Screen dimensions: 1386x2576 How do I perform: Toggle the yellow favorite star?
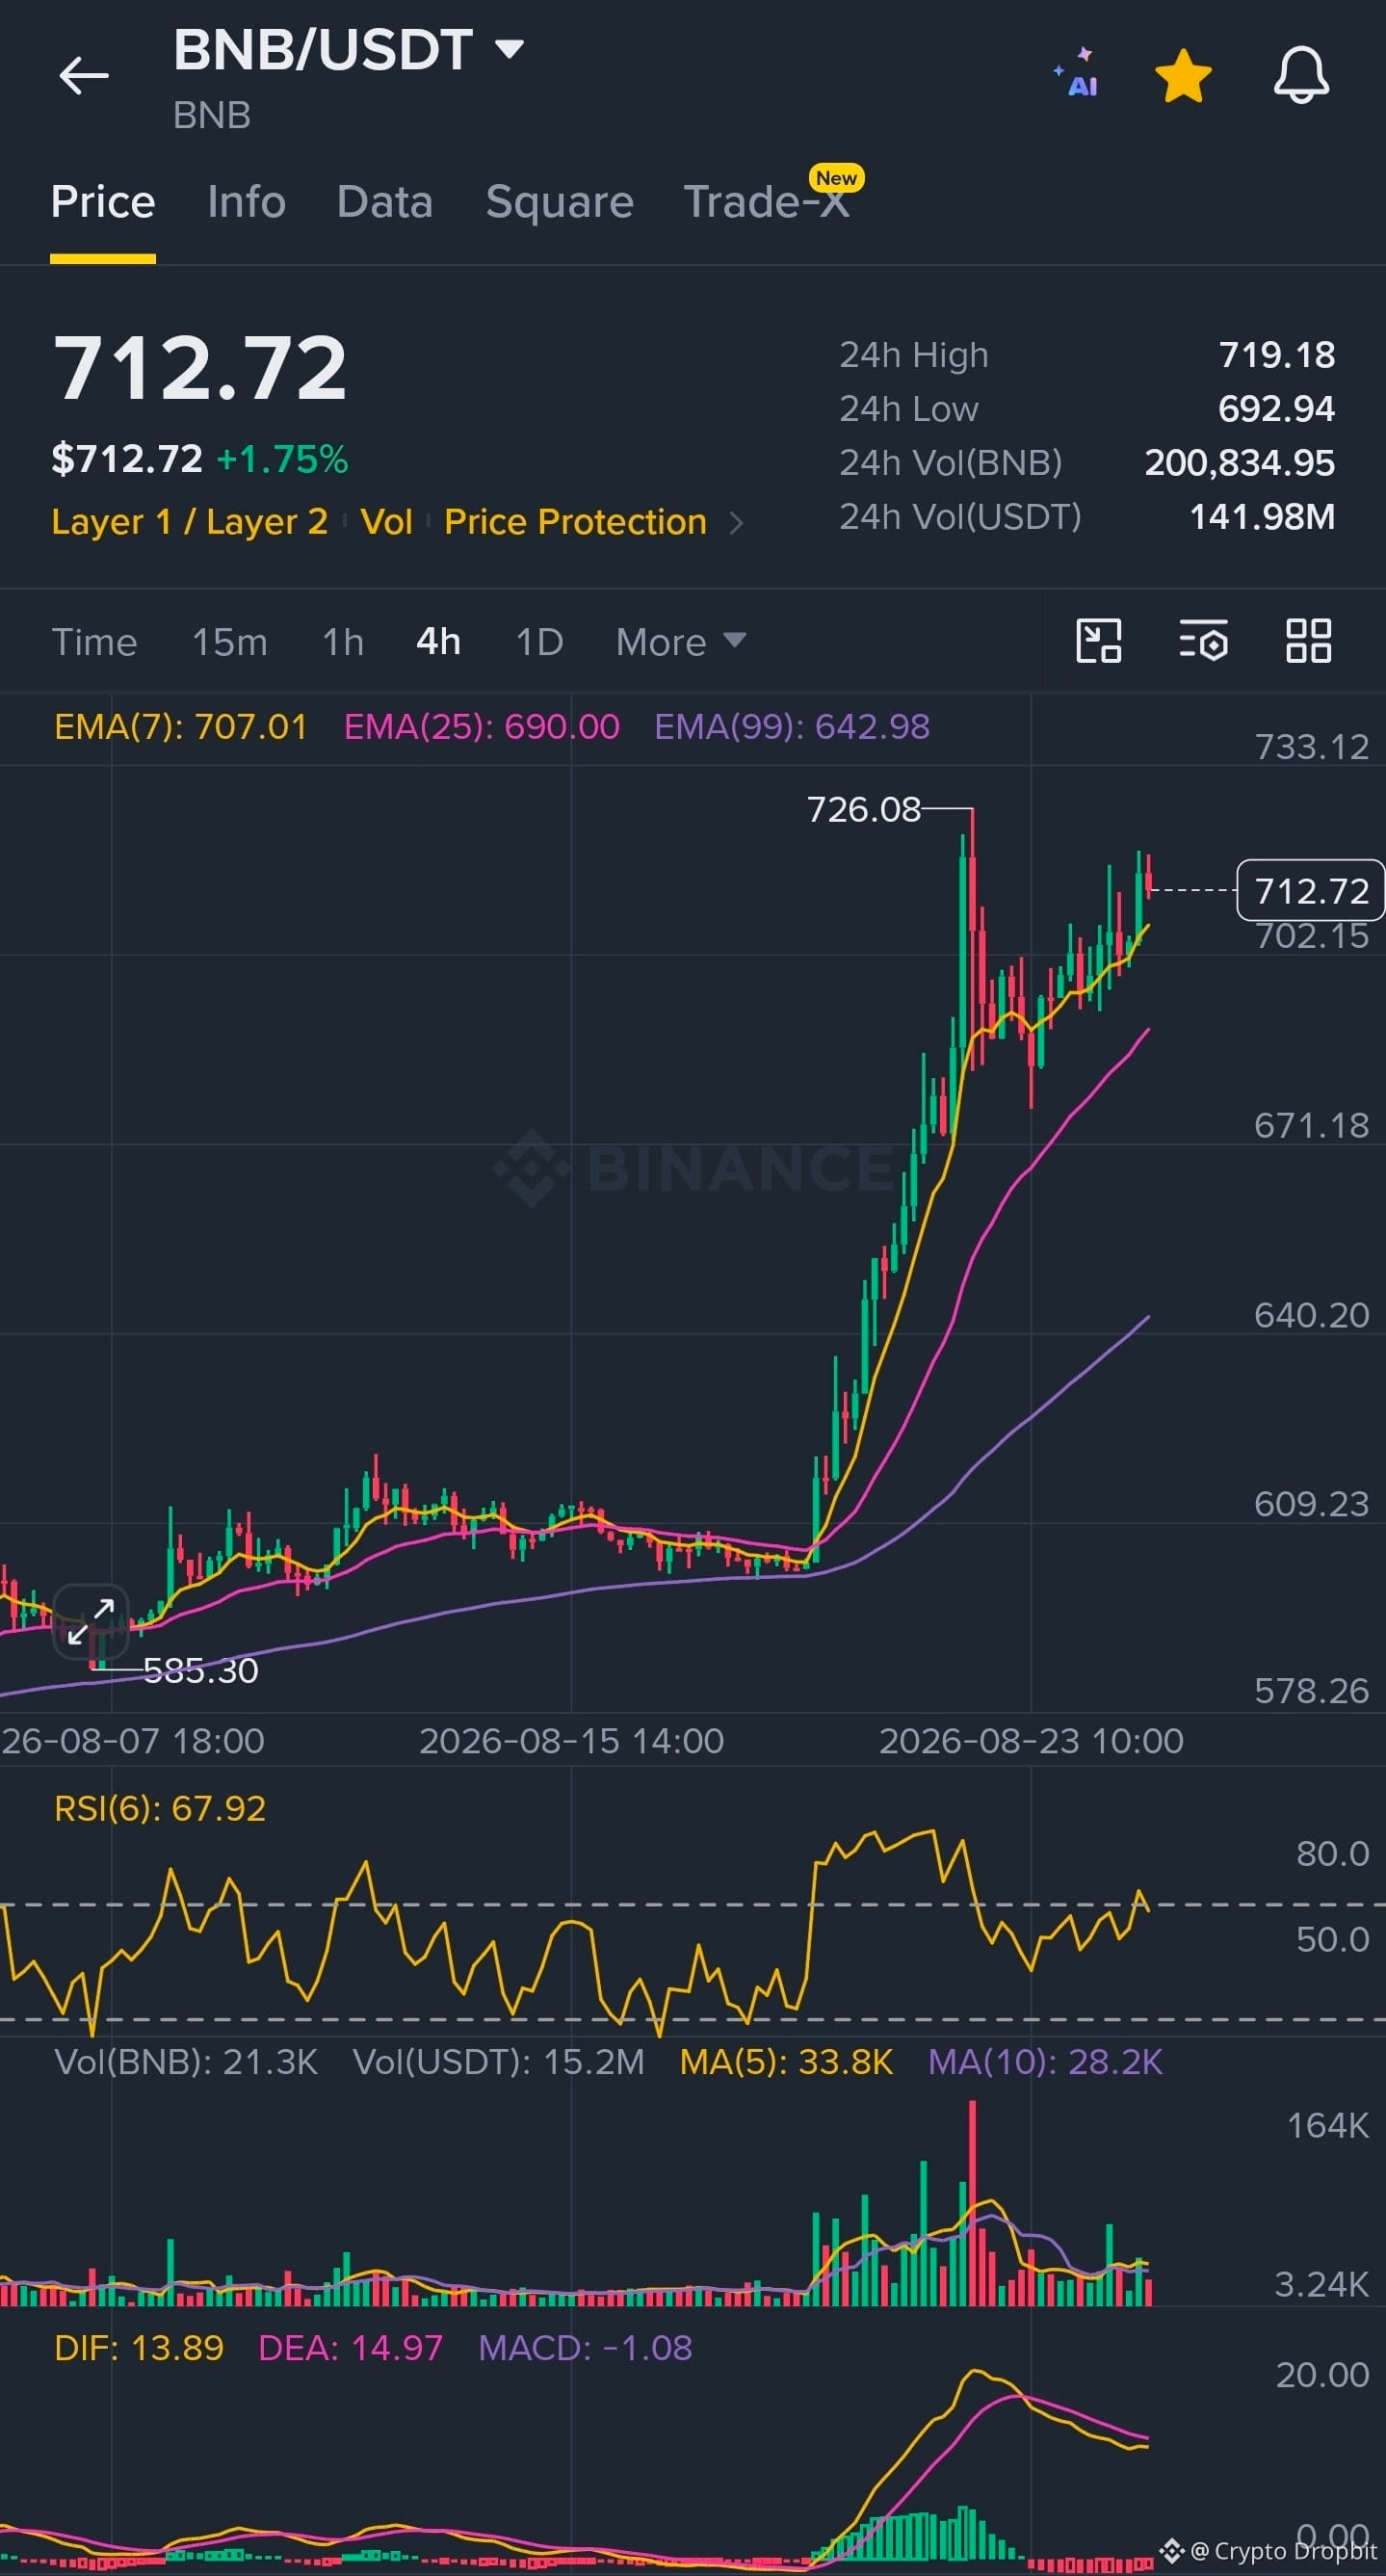click(x=1183, y=76)
